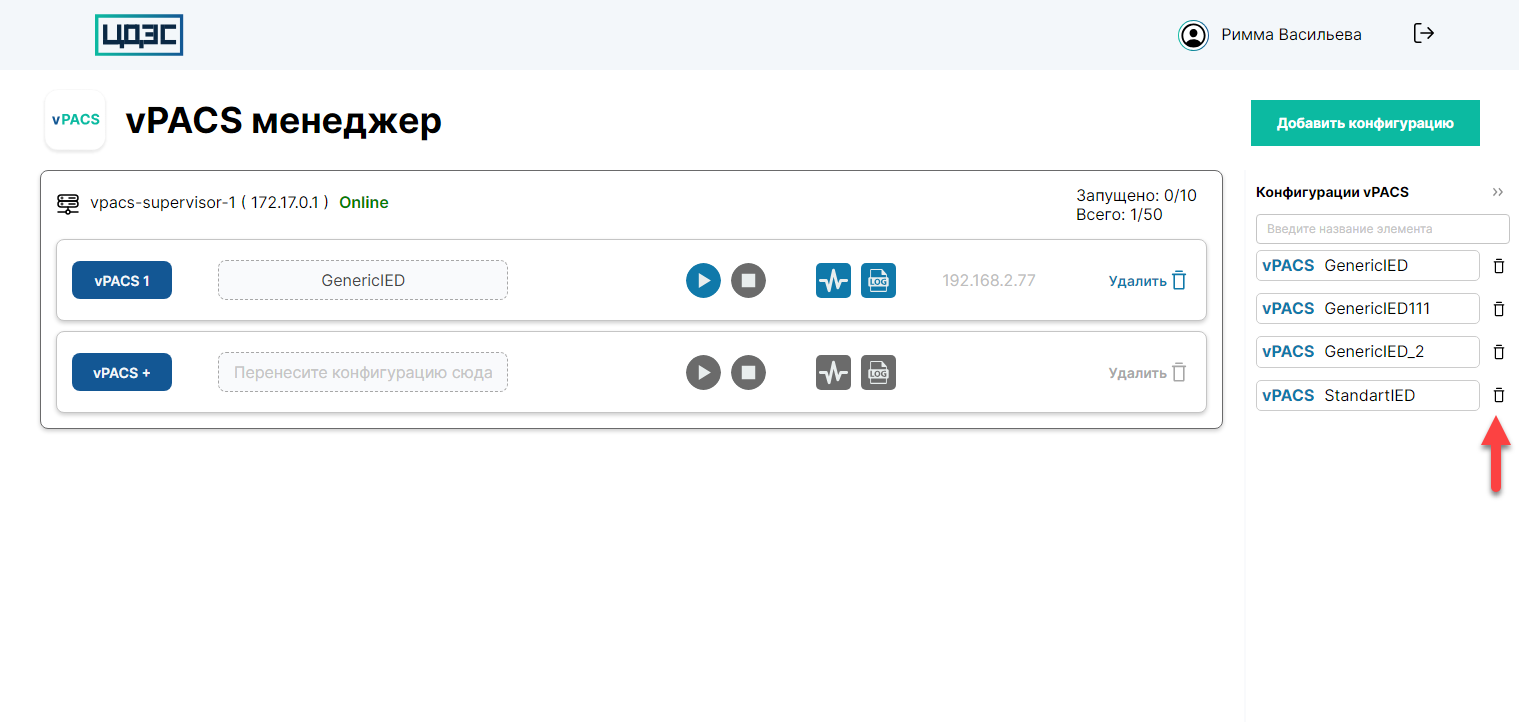Click the vPACS 1 button
Screen dimensions: 1519x722
point(122,281)
